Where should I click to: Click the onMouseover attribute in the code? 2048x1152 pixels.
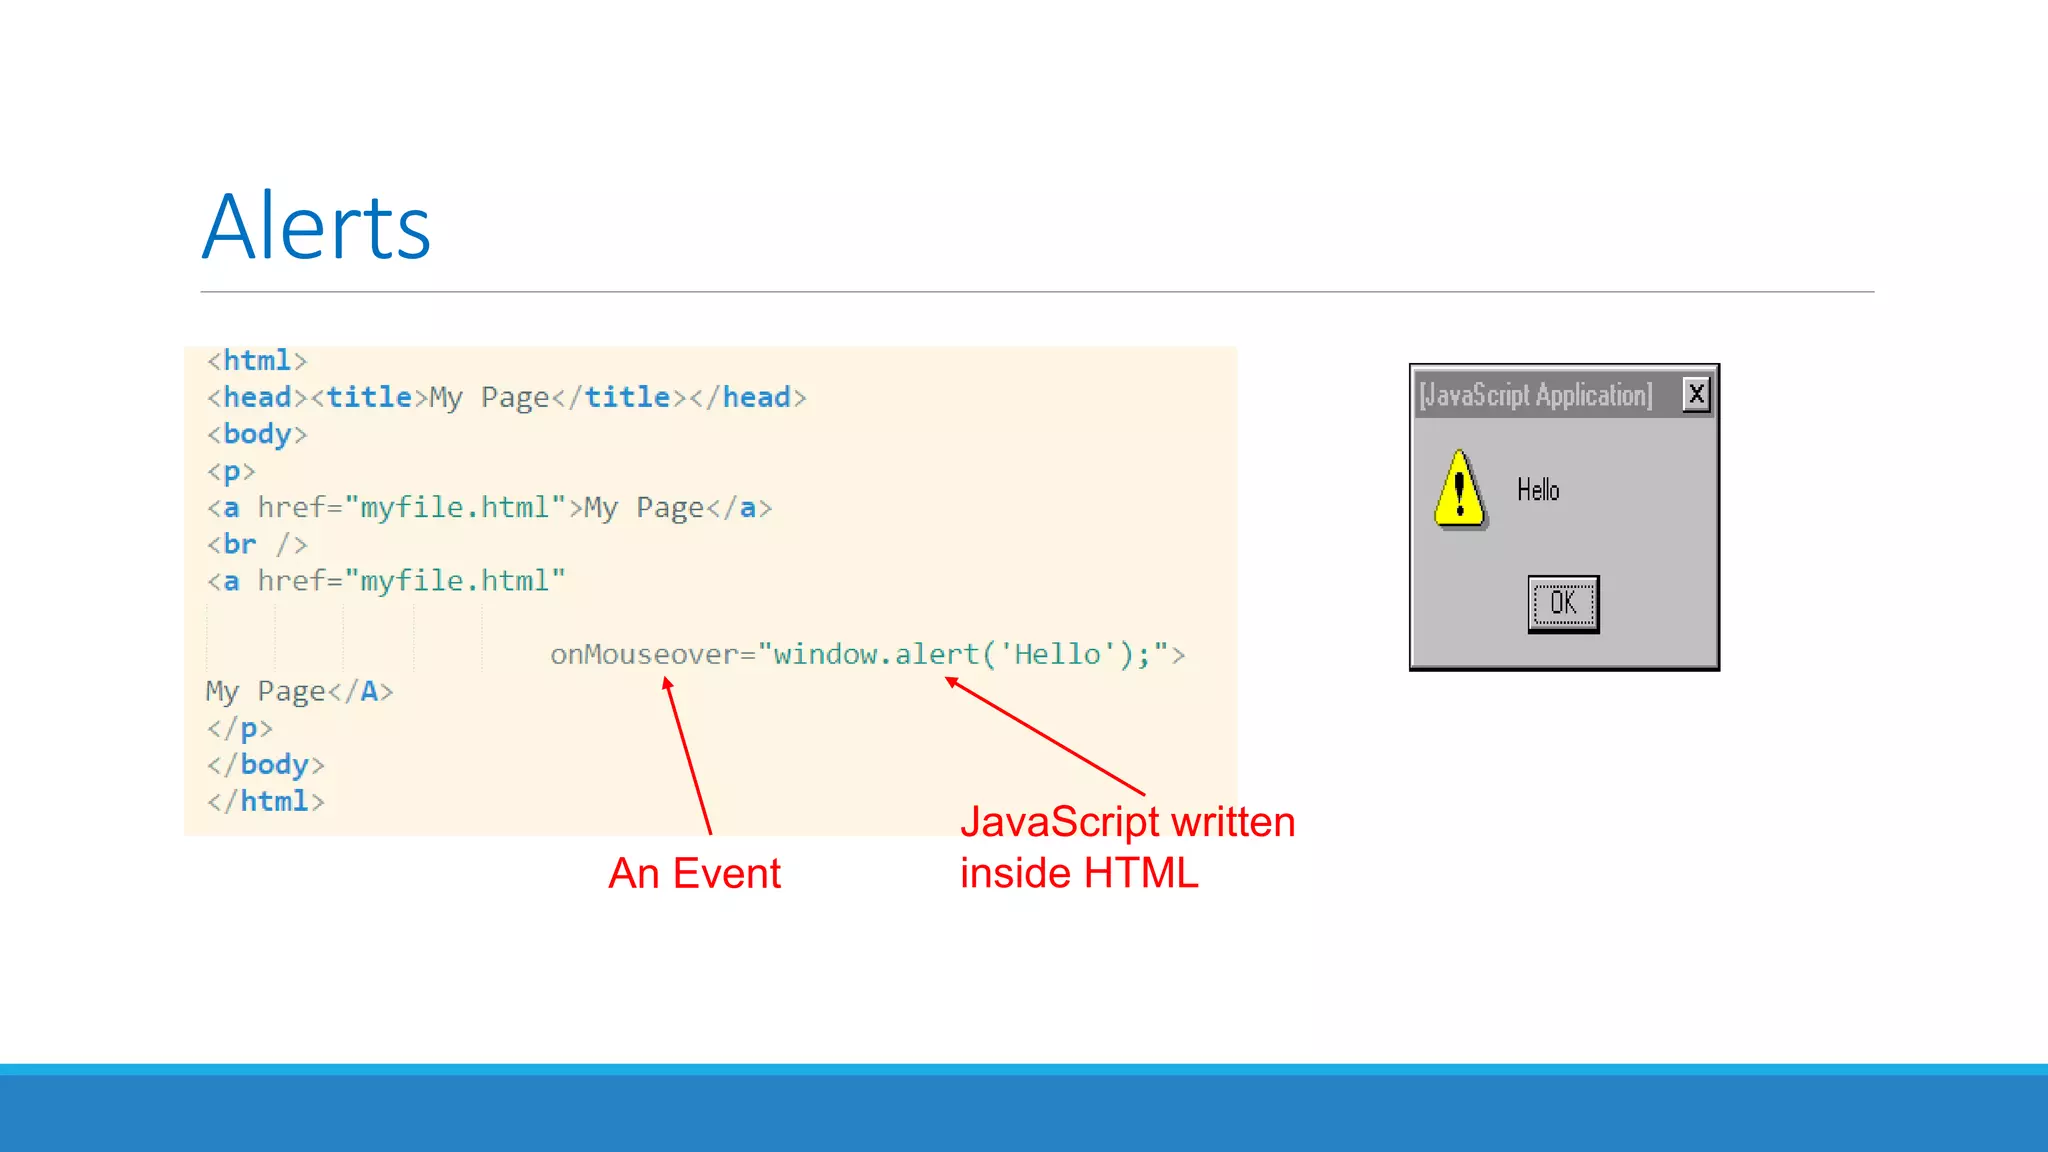644,654
